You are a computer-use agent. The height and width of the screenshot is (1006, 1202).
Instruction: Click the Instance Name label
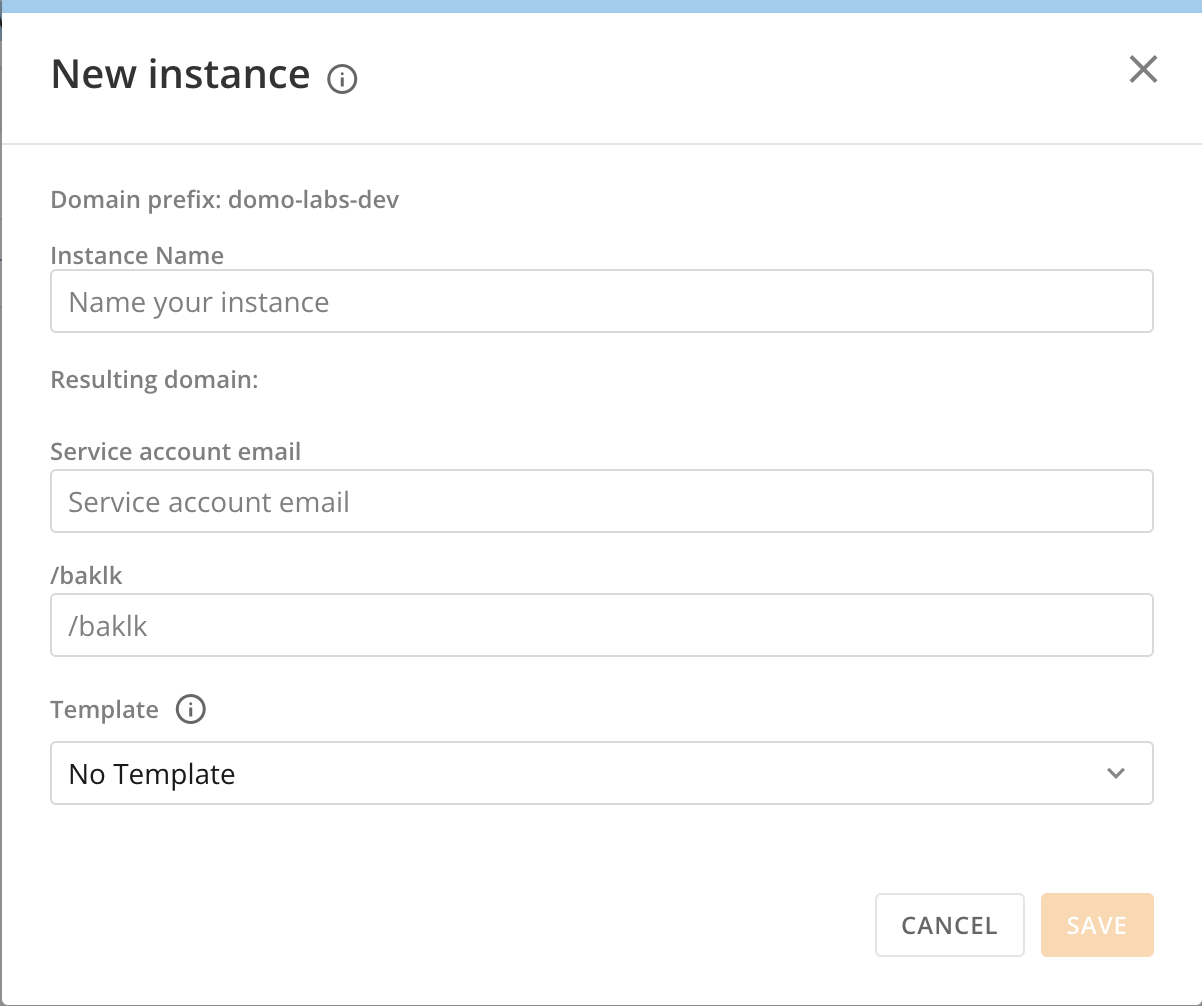click(136, 255)
